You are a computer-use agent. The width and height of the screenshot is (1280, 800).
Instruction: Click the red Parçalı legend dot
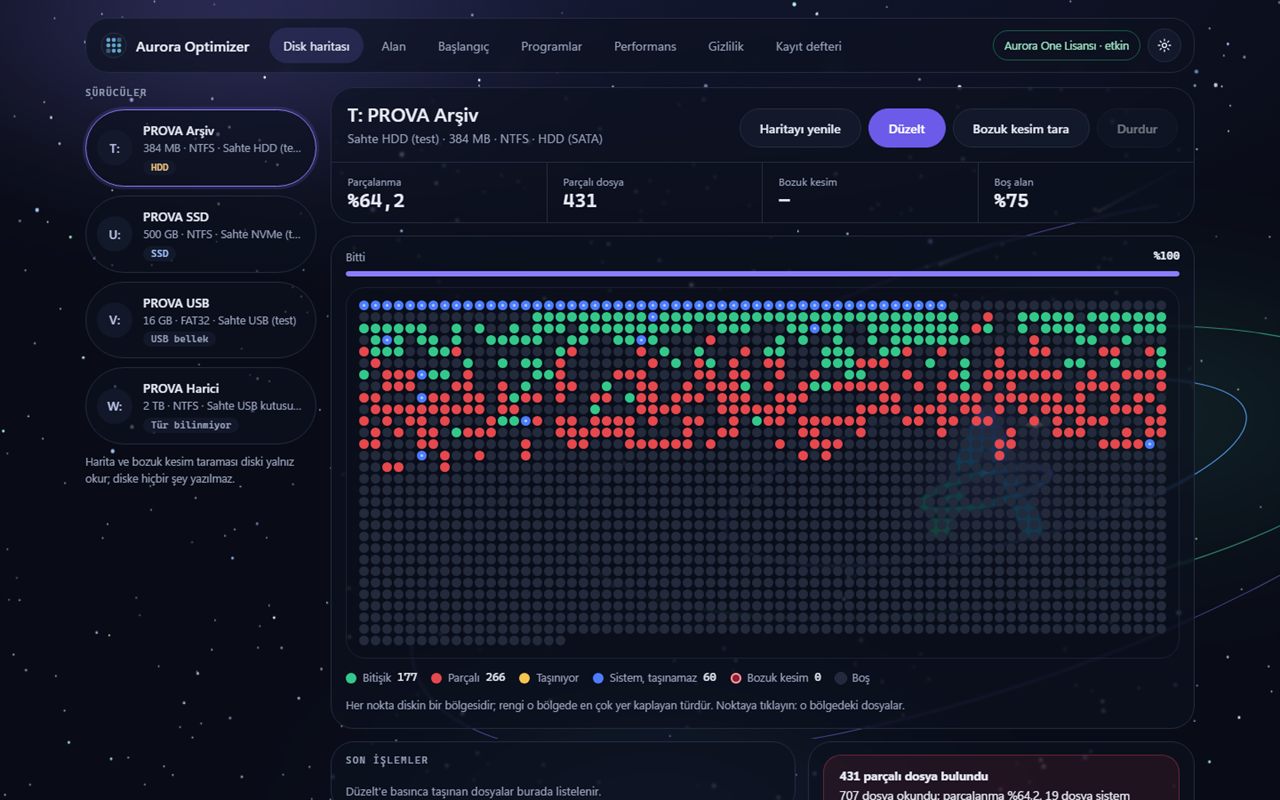[x=436, y=678]
